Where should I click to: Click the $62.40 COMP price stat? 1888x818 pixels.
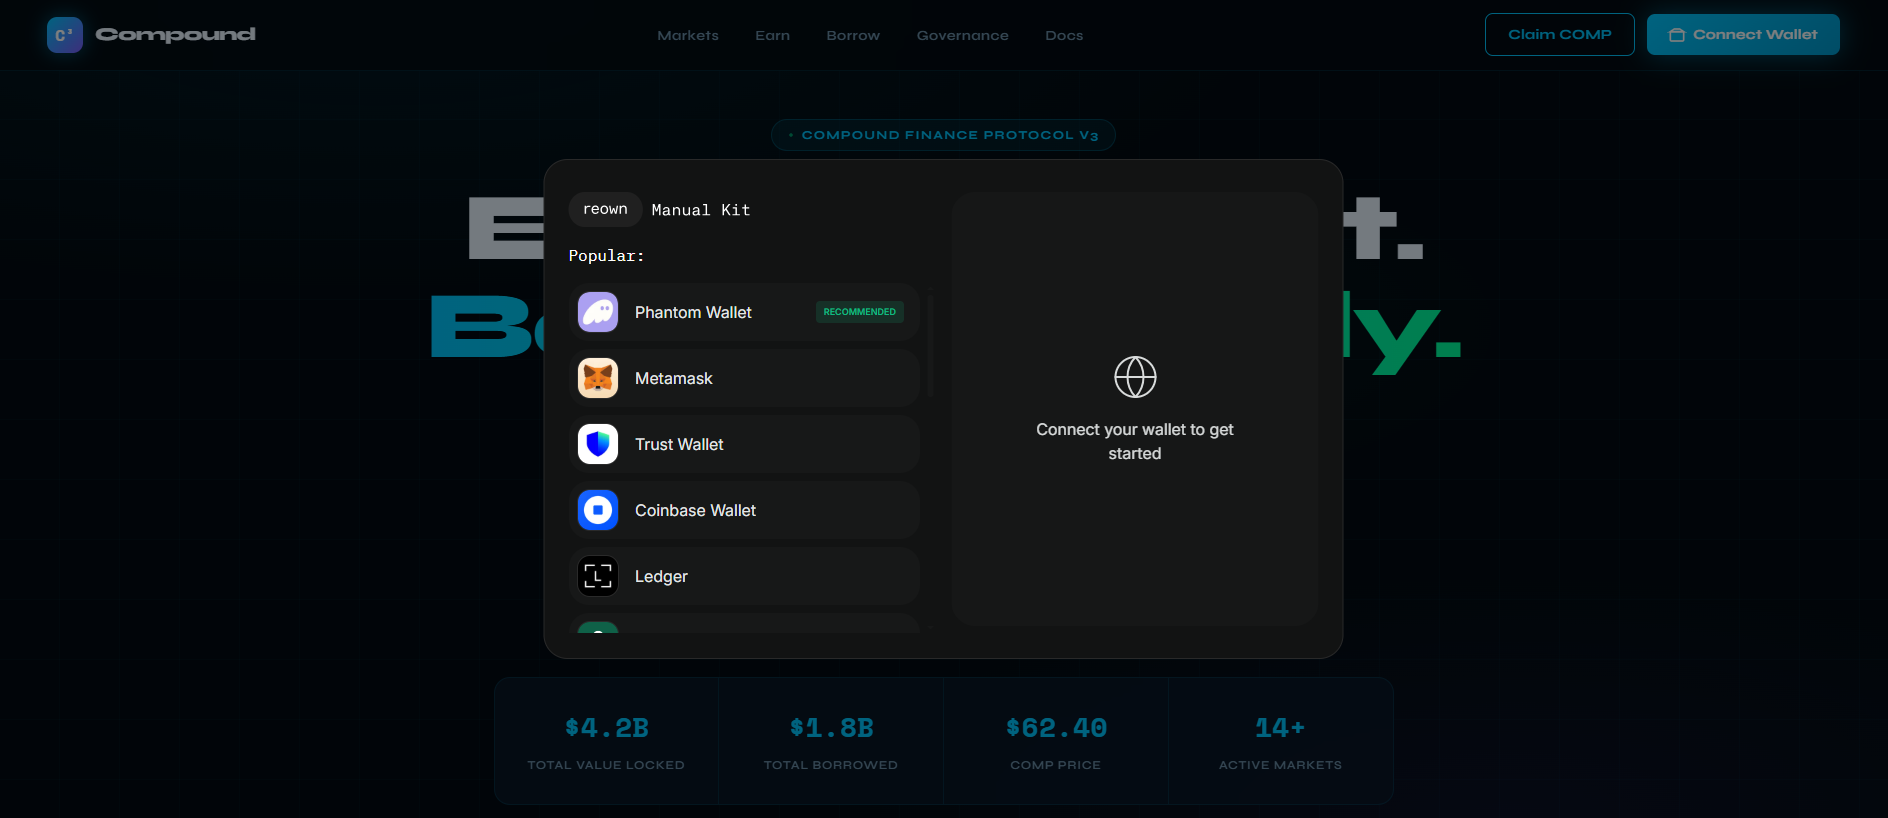[x=1056, y=741]
